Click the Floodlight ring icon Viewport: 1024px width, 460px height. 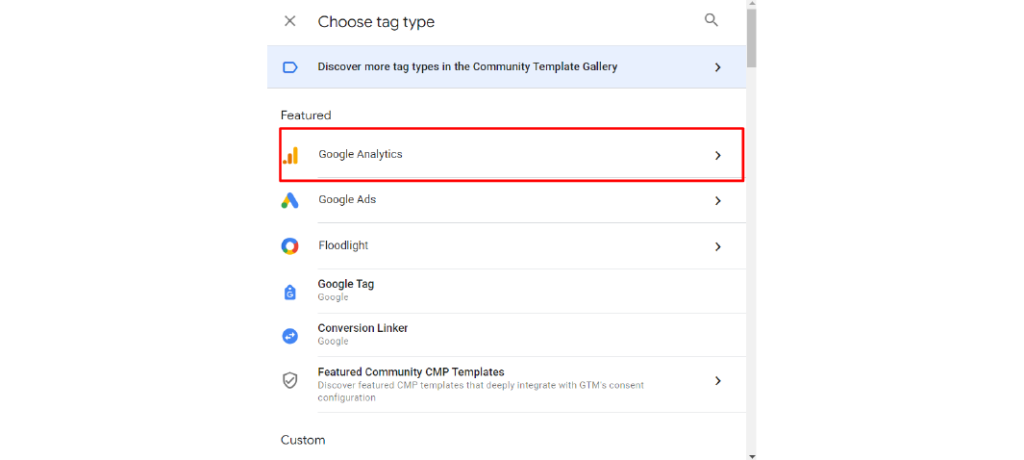[x=290, y=246]
